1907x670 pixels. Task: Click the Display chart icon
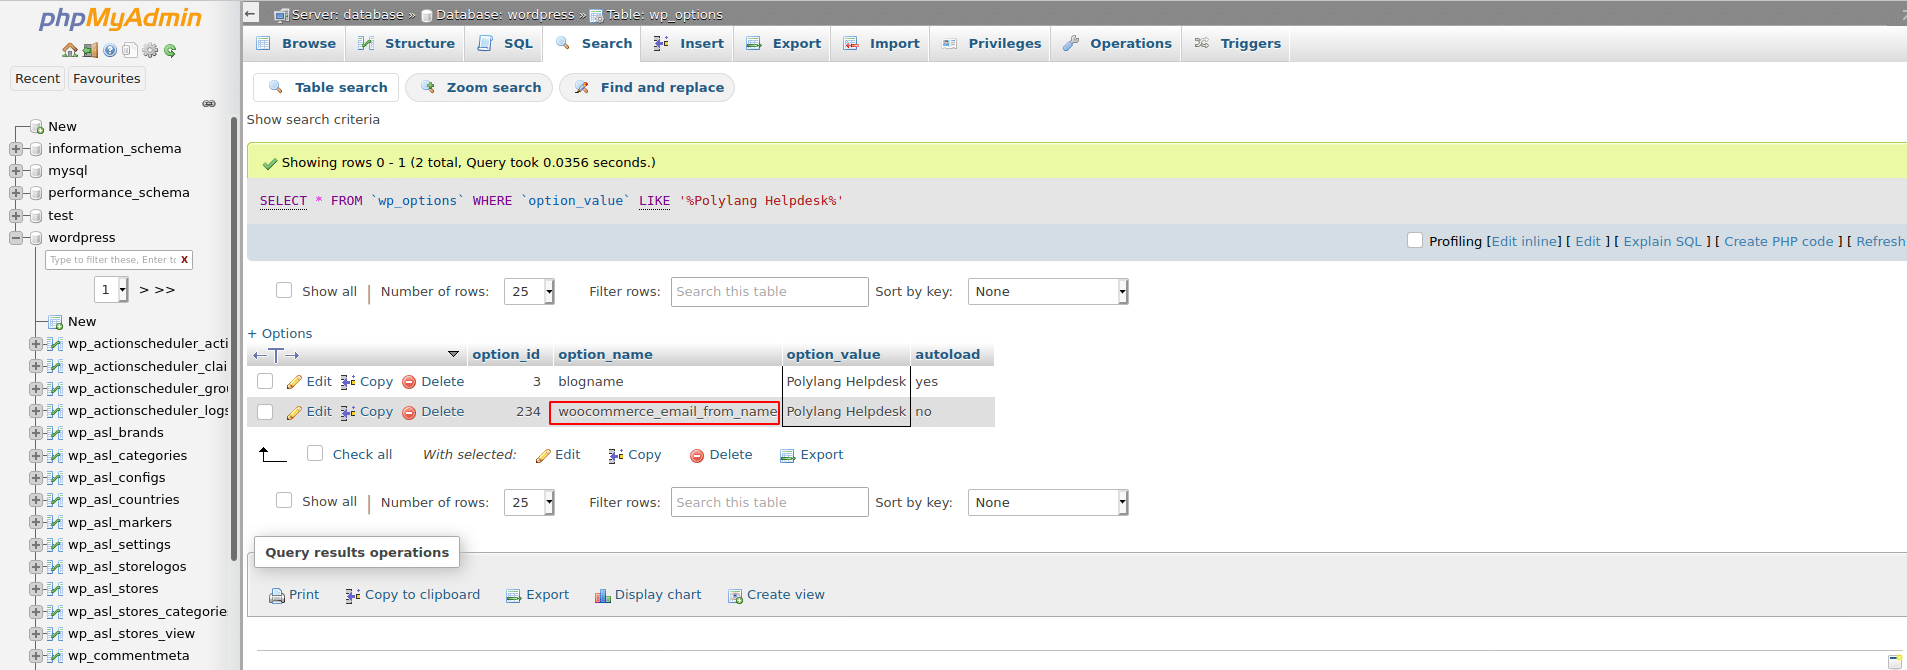point(602,596)
